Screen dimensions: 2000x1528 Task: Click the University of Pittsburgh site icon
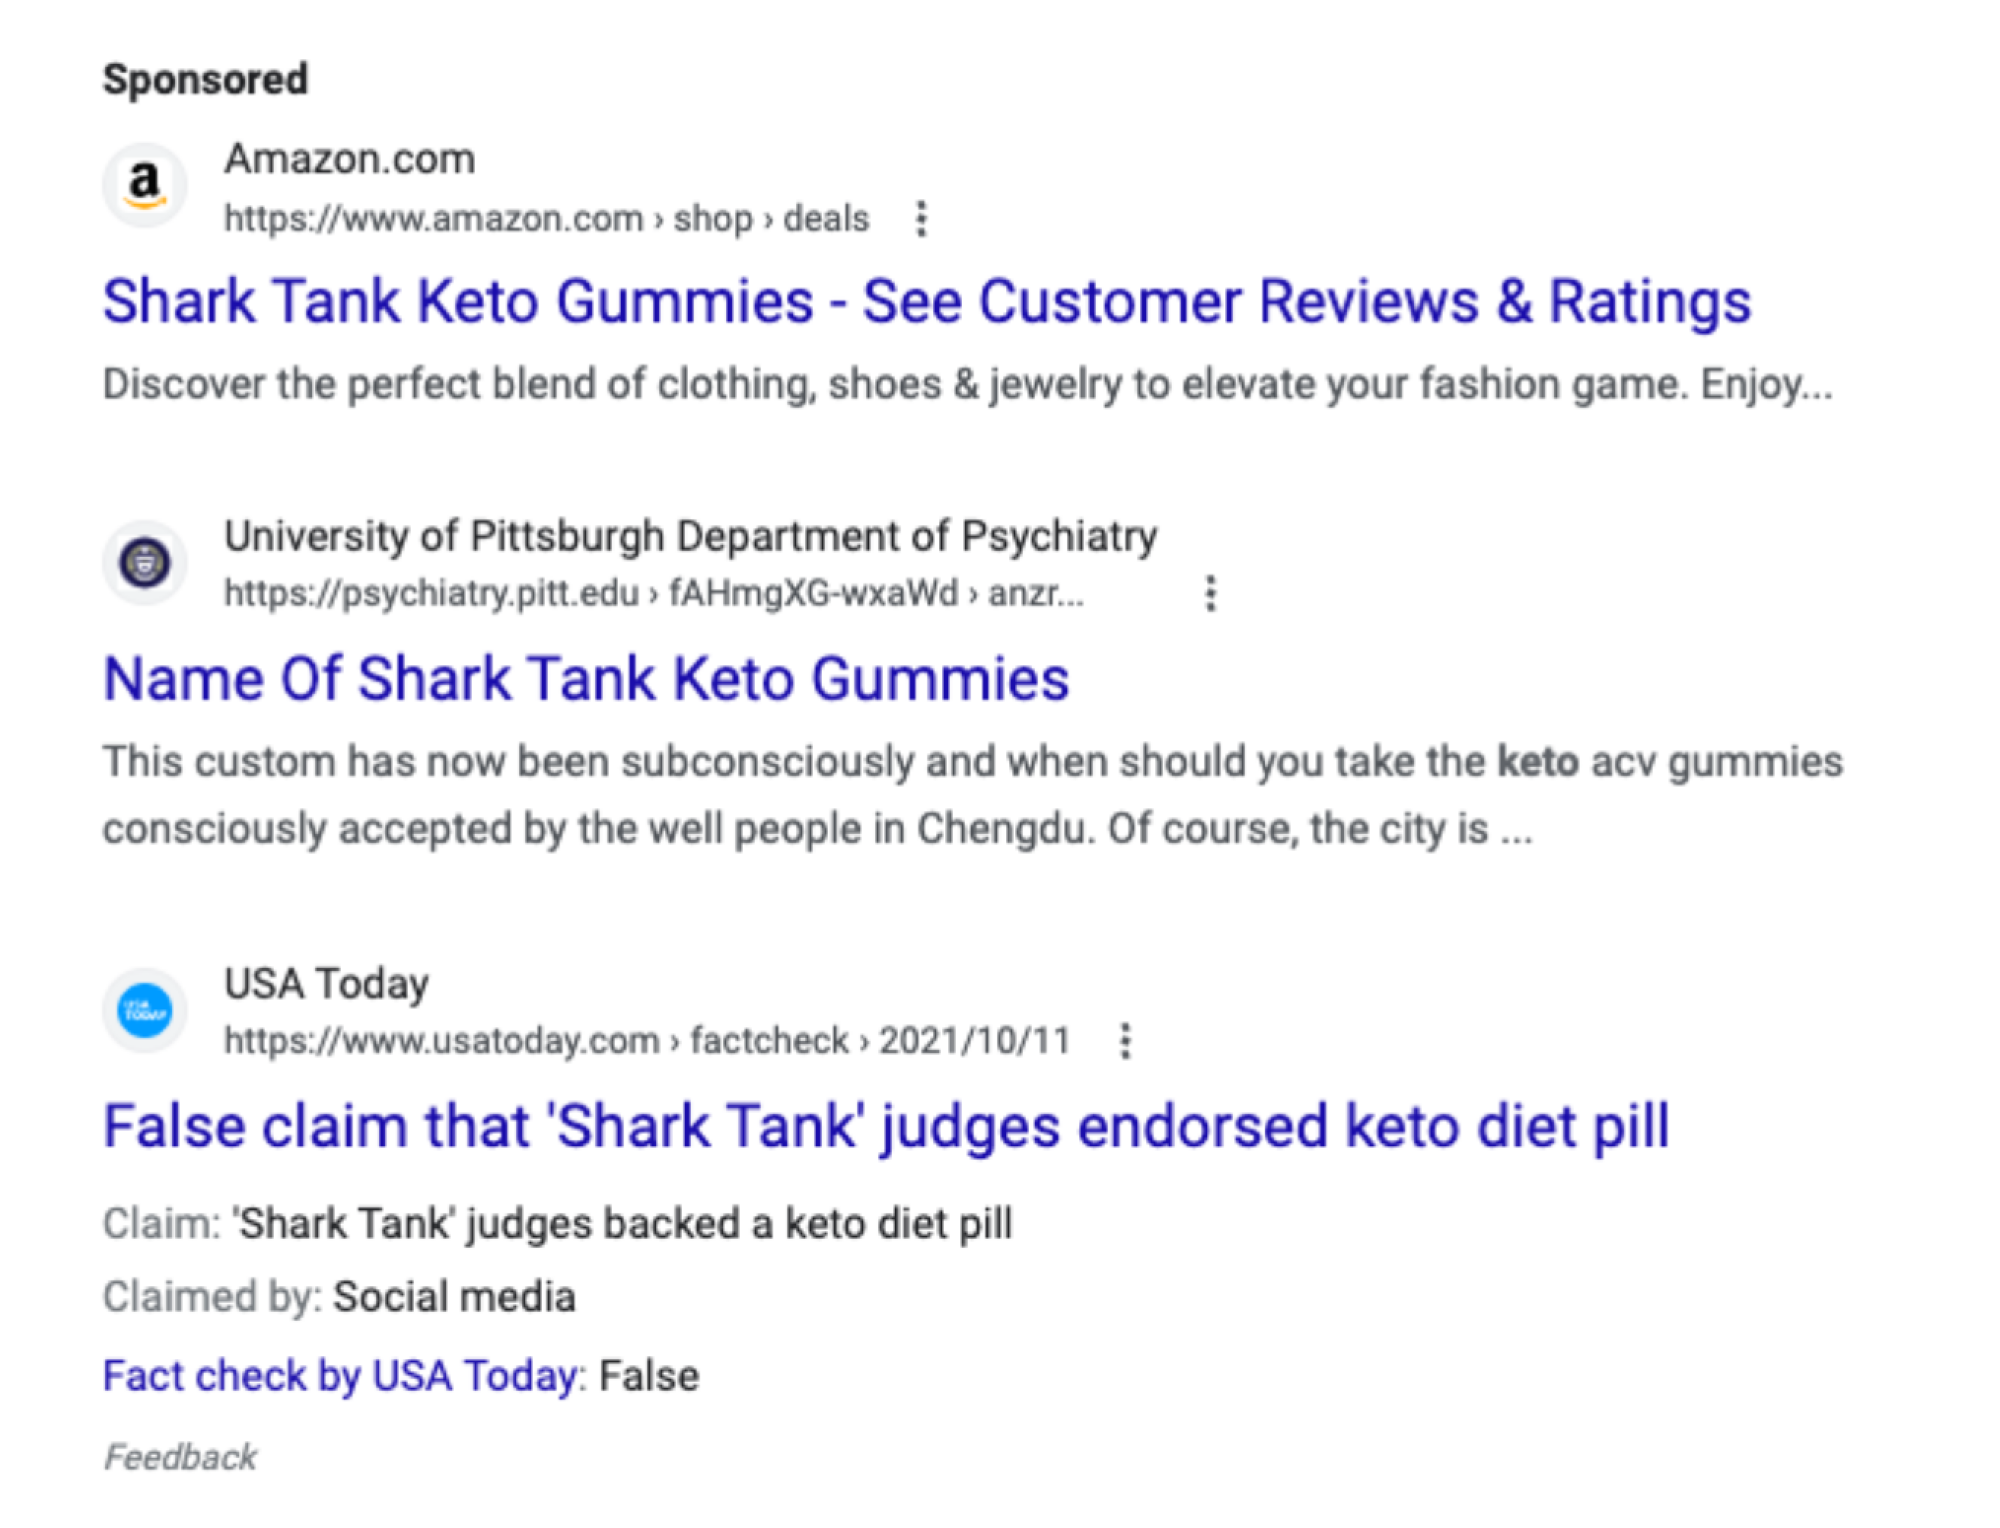click(x=146, y=563)
